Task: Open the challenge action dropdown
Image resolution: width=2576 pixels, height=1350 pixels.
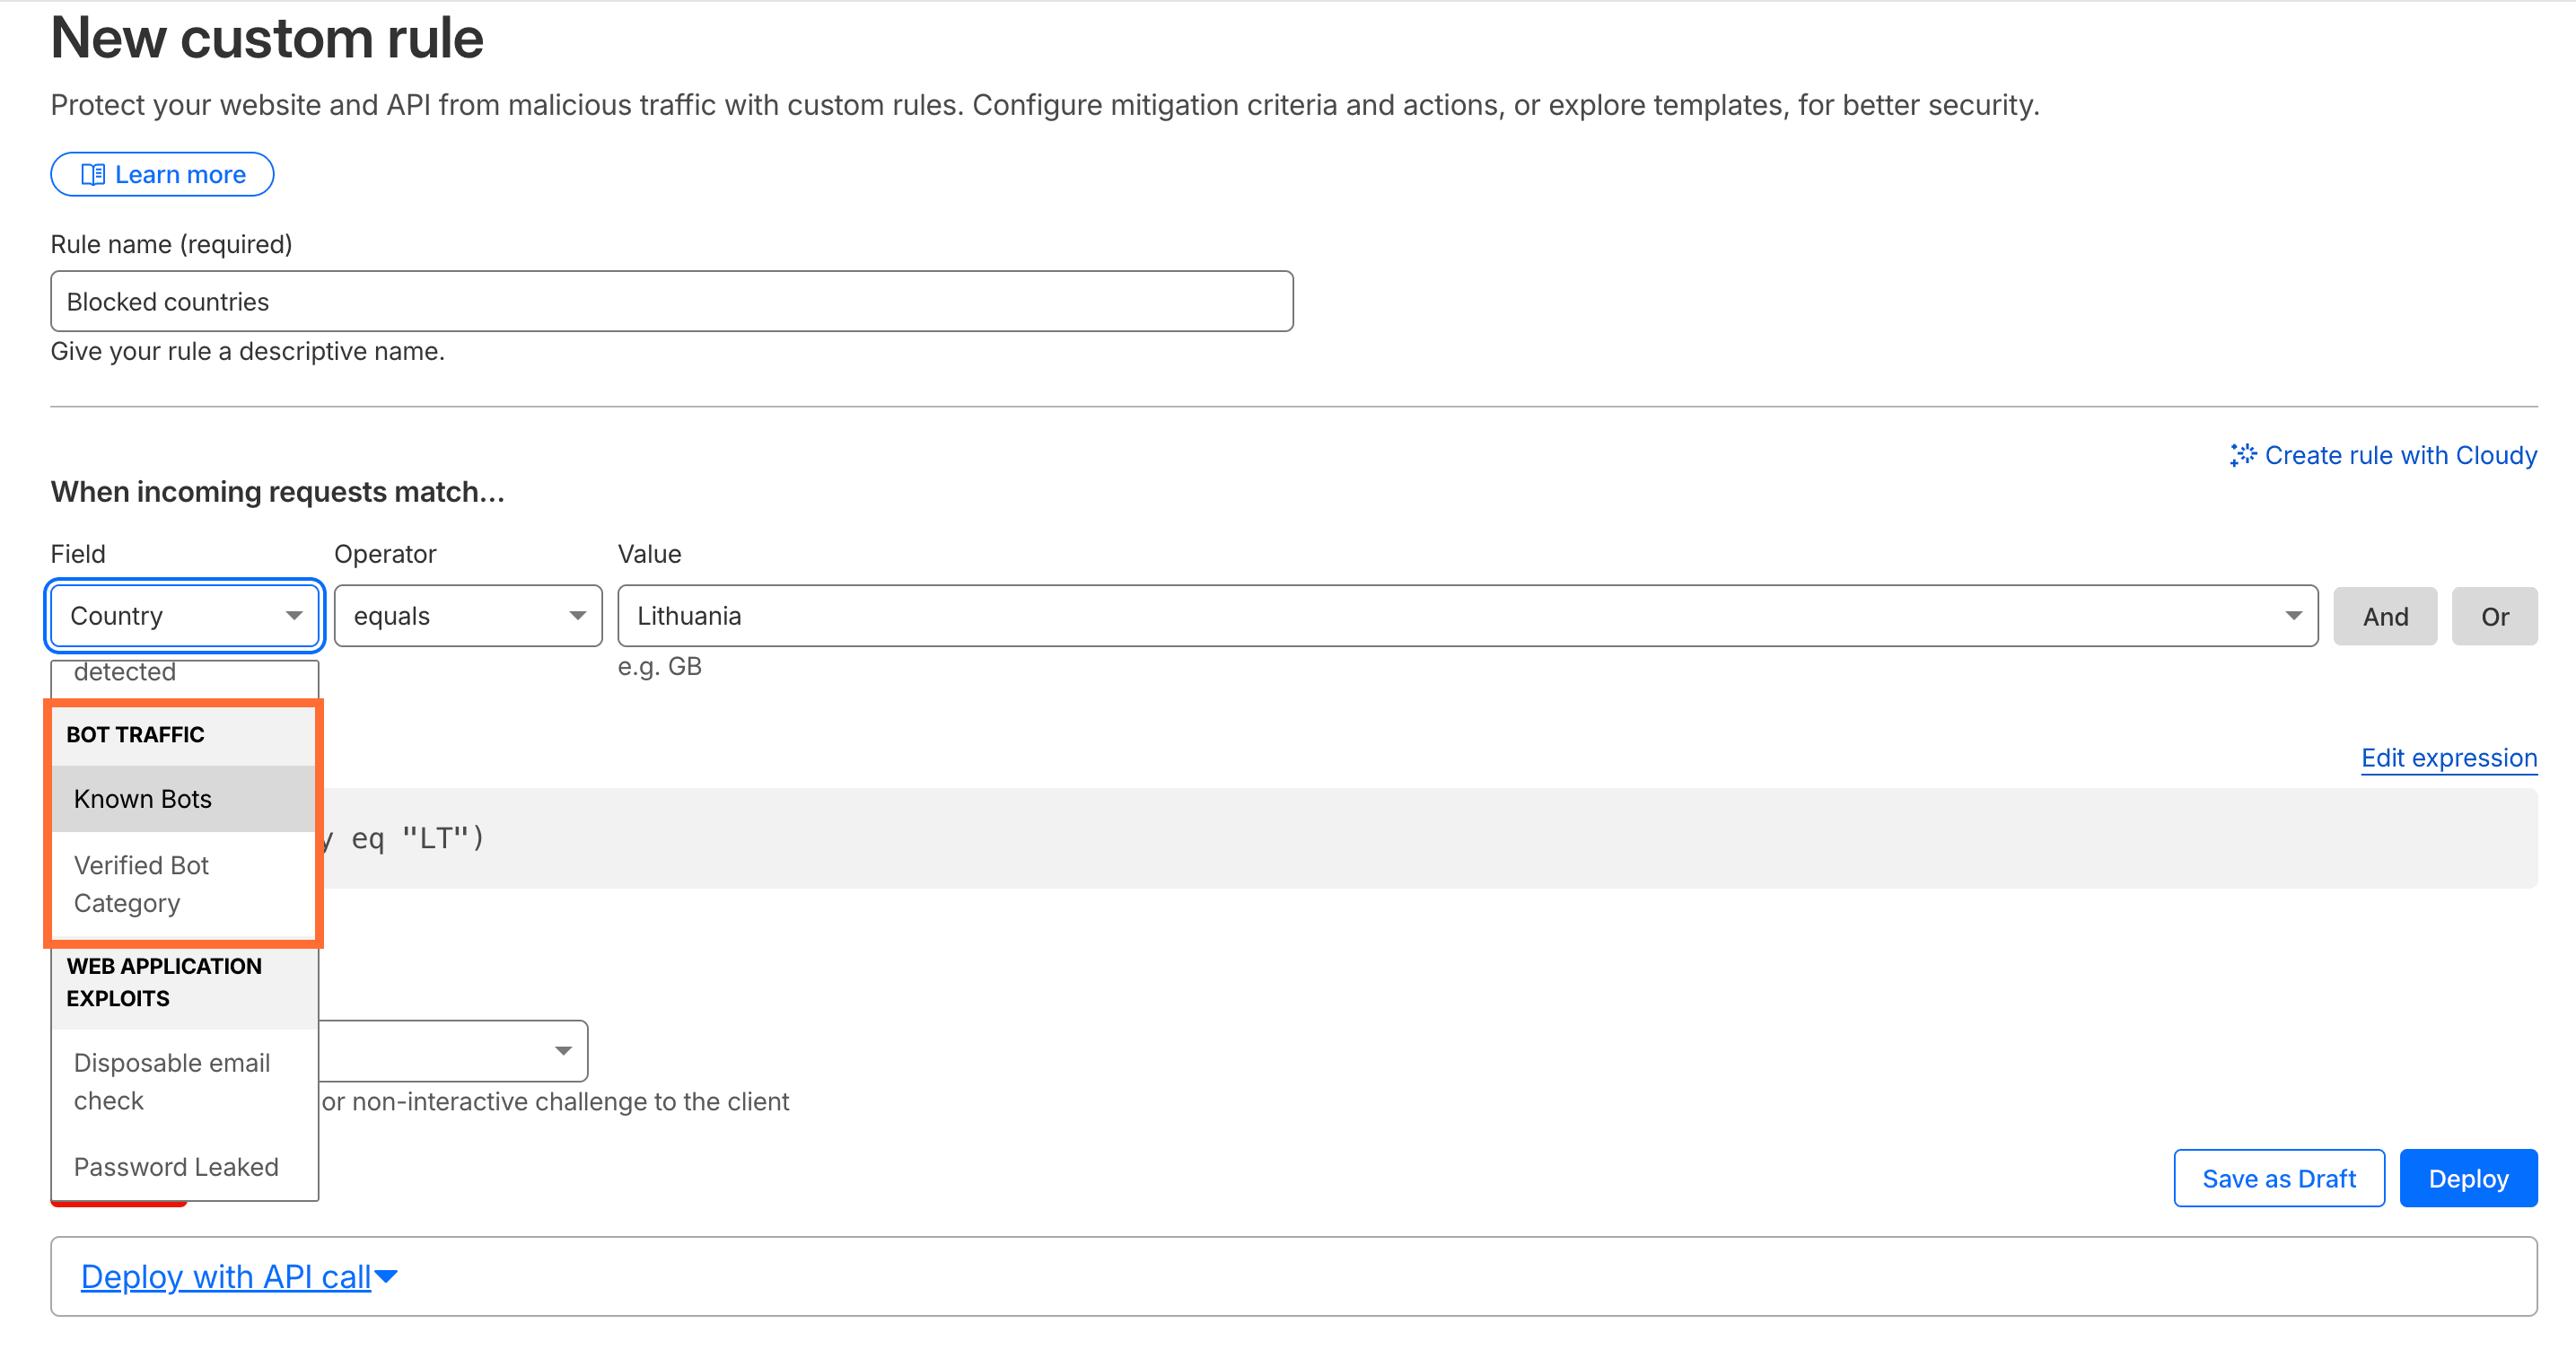Action: tap(563, 1050)
